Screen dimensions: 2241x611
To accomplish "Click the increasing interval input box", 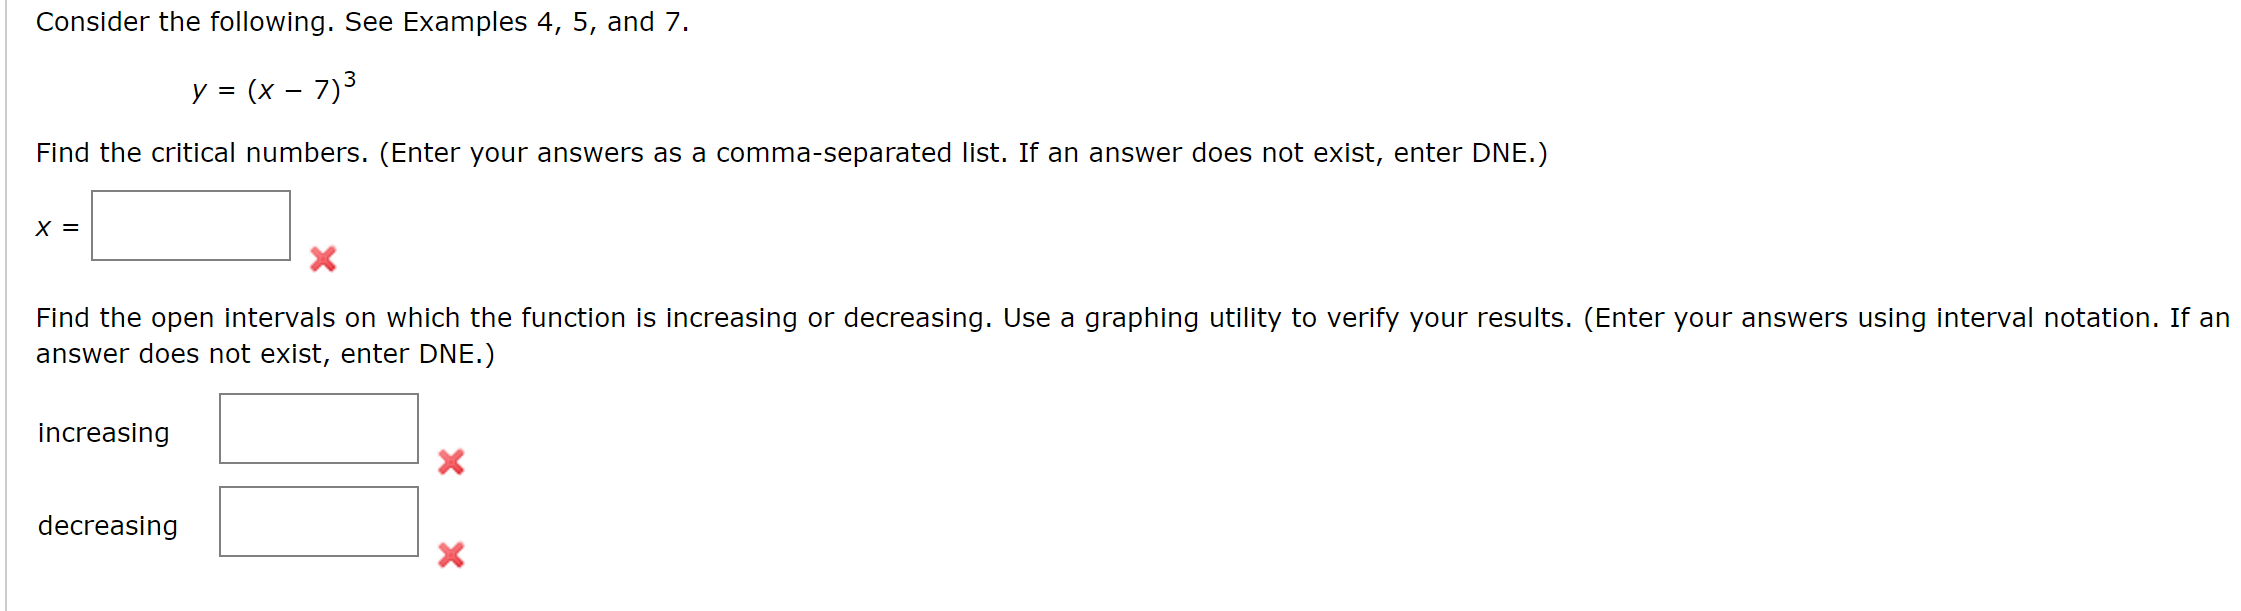I will 318,429.
